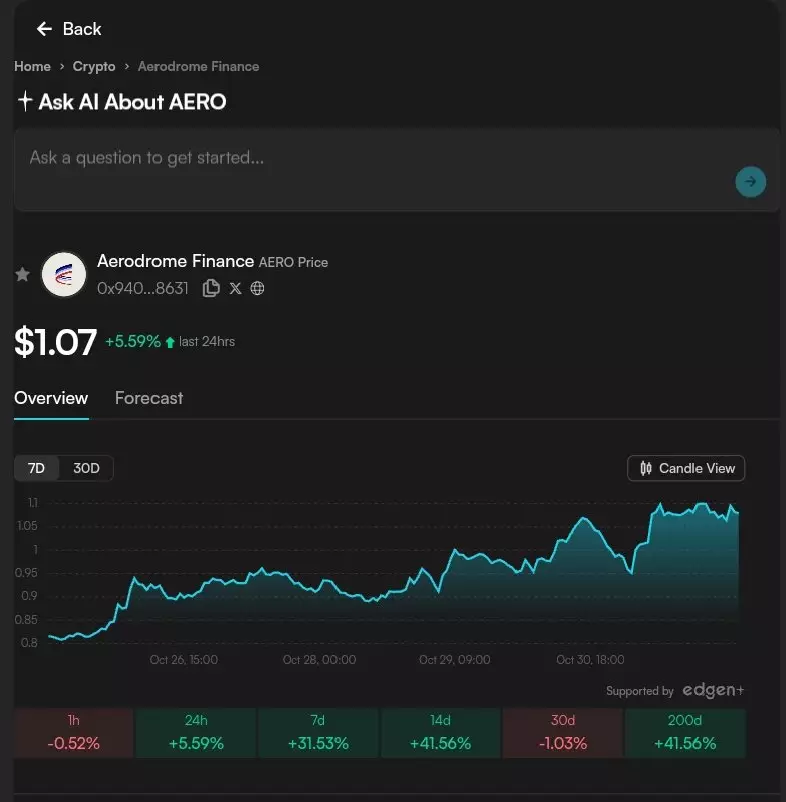Viewport: 786px width, 802px height.
Task: Copy the contract address 0x940...8631
Action: pos(211,288)
